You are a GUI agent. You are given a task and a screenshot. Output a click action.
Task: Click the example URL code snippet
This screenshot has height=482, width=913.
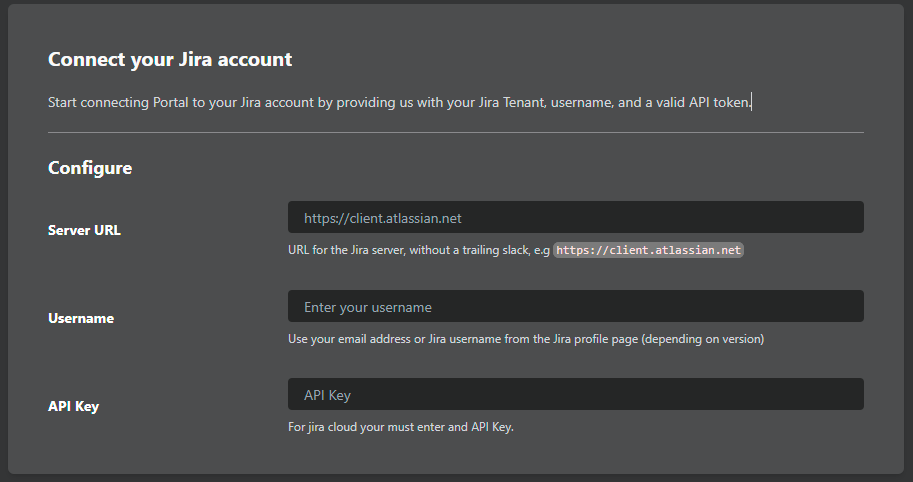(x=648, y=250)
